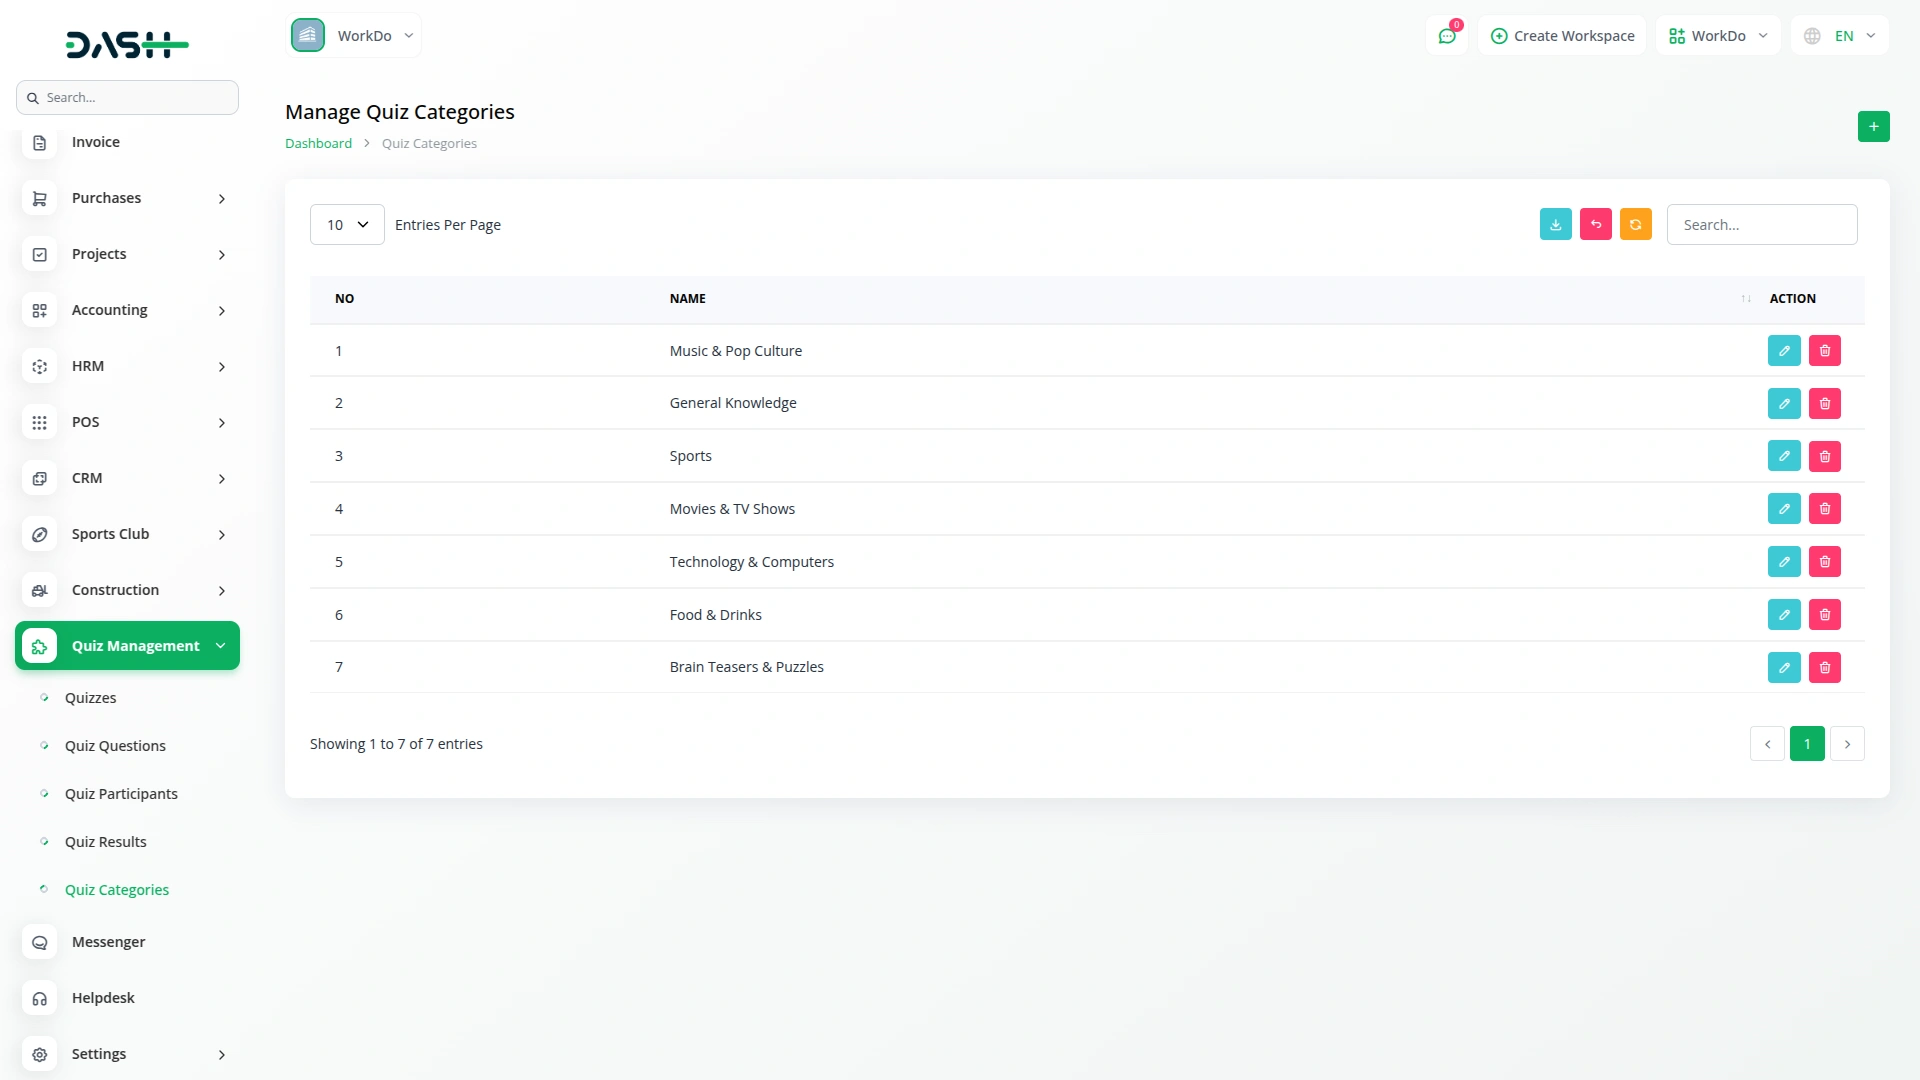Open the chat messages icon in header

pos(1446,36)
